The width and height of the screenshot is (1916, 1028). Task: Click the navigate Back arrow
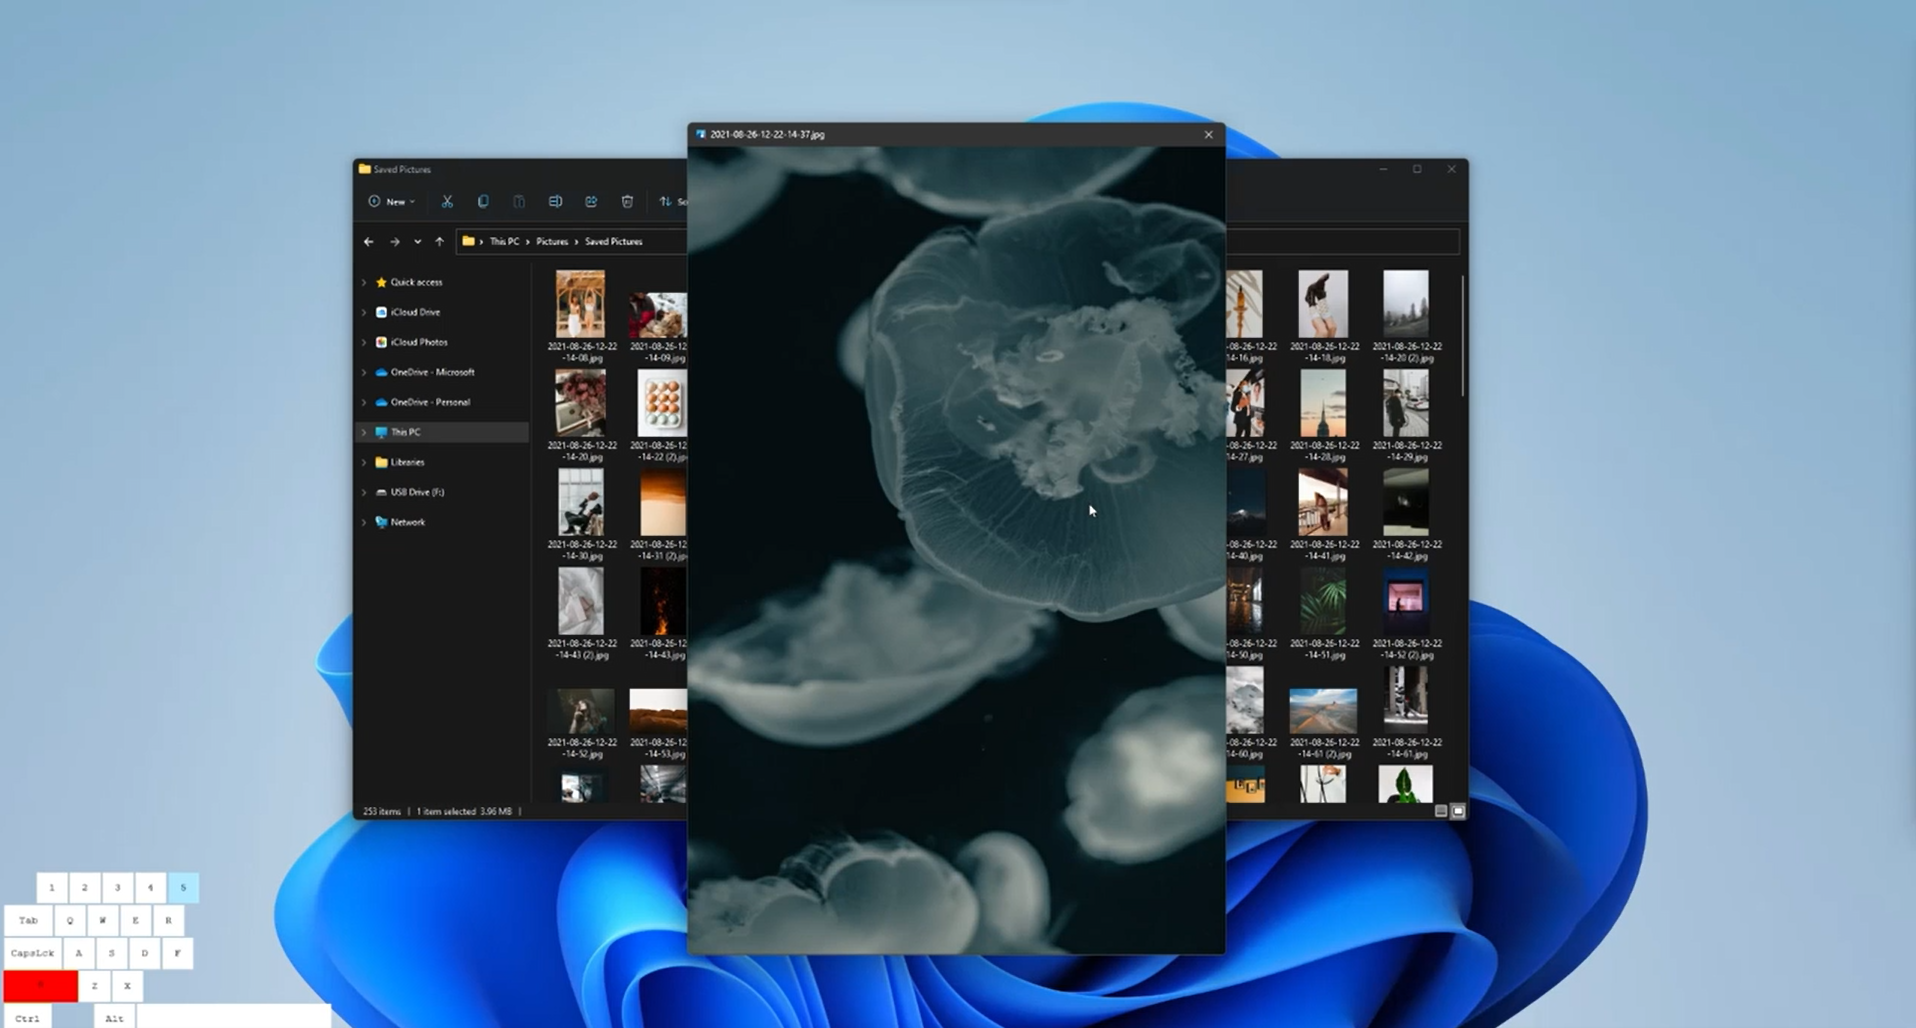pos(368,241)
